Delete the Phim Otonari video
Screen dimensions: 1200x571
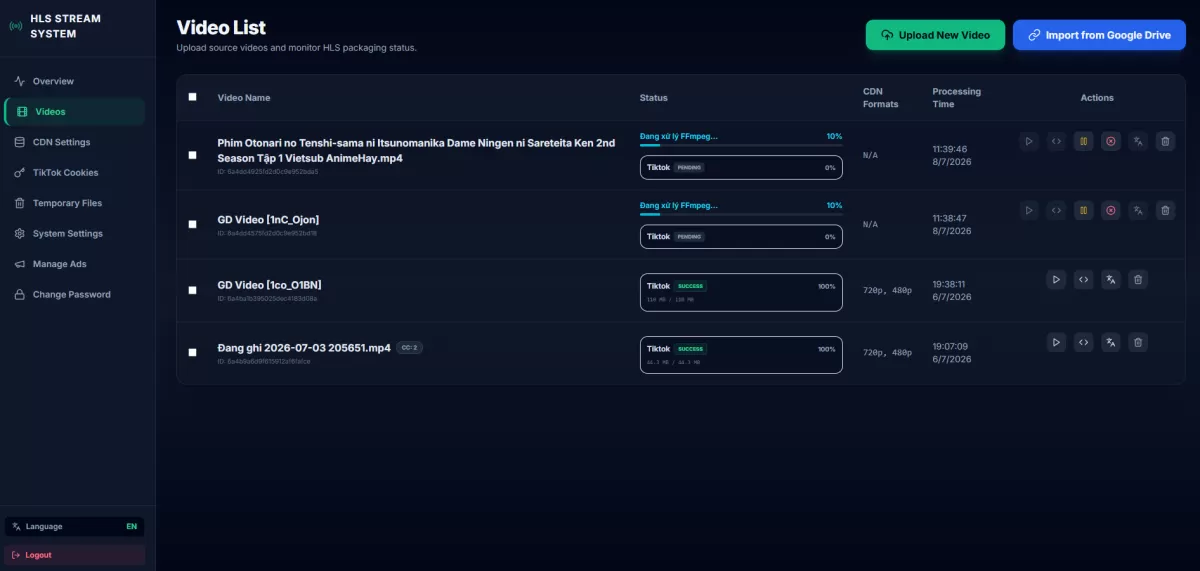pyautogui.click(x=1165, y=142)
